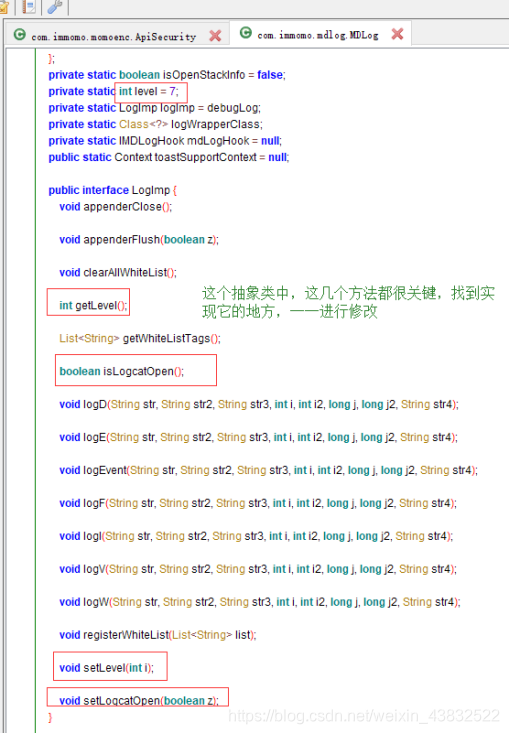The image size is (509, 734).
Task: Click the logWrapperClass field line
Action: coord(155,125)
